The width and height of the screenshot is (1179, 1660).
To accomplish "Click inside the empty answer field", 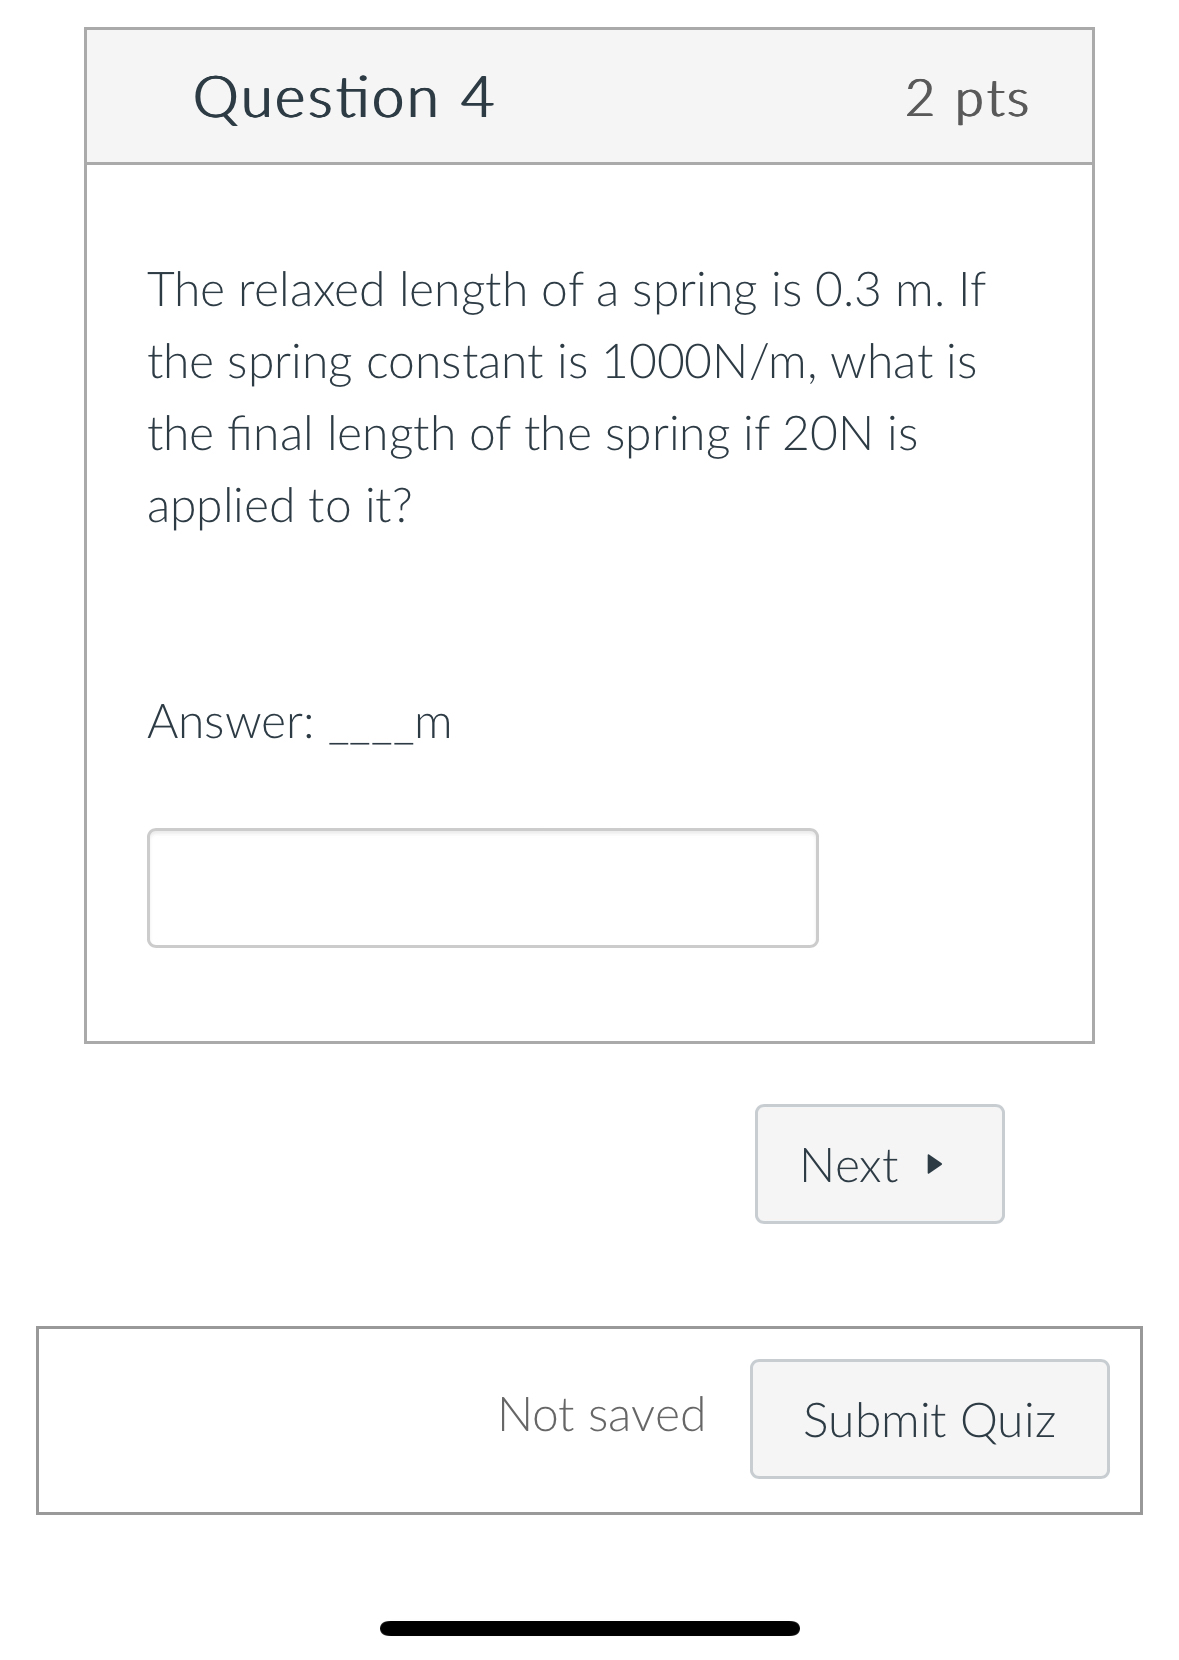I will [483, 886].
